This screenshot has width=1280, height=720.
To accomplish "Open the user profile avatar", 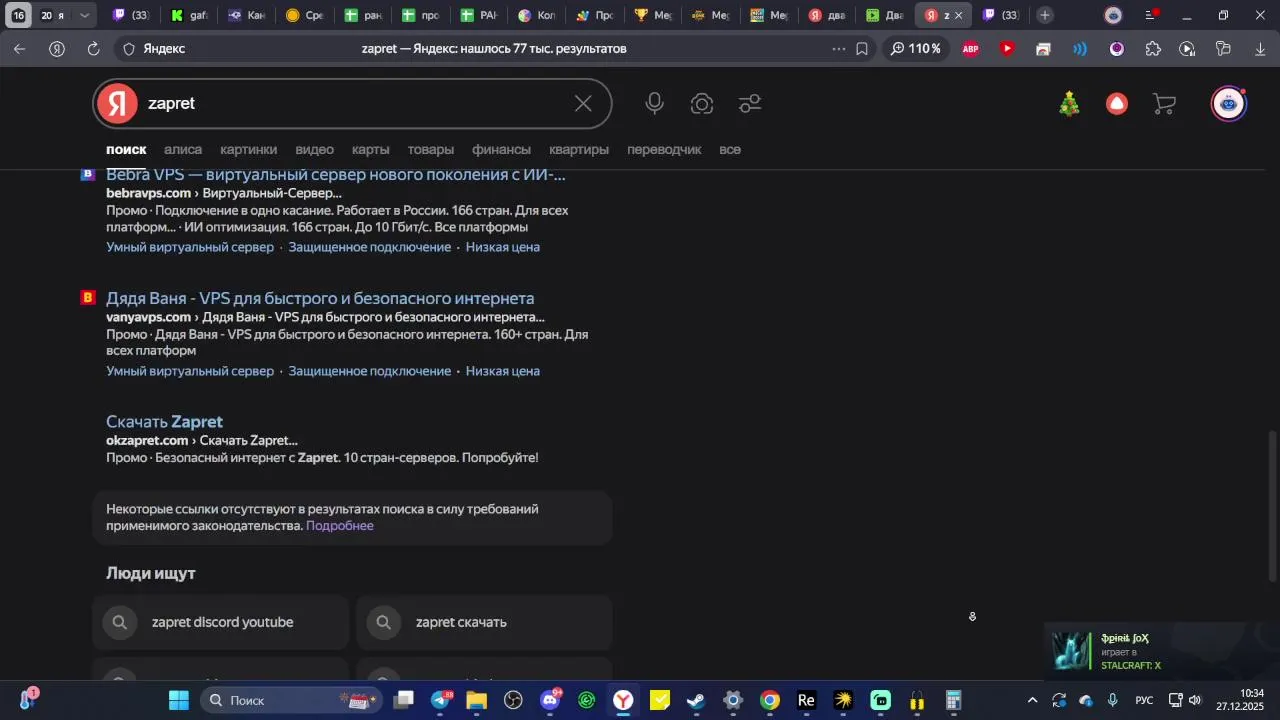I will click(x=1229, y=104).
